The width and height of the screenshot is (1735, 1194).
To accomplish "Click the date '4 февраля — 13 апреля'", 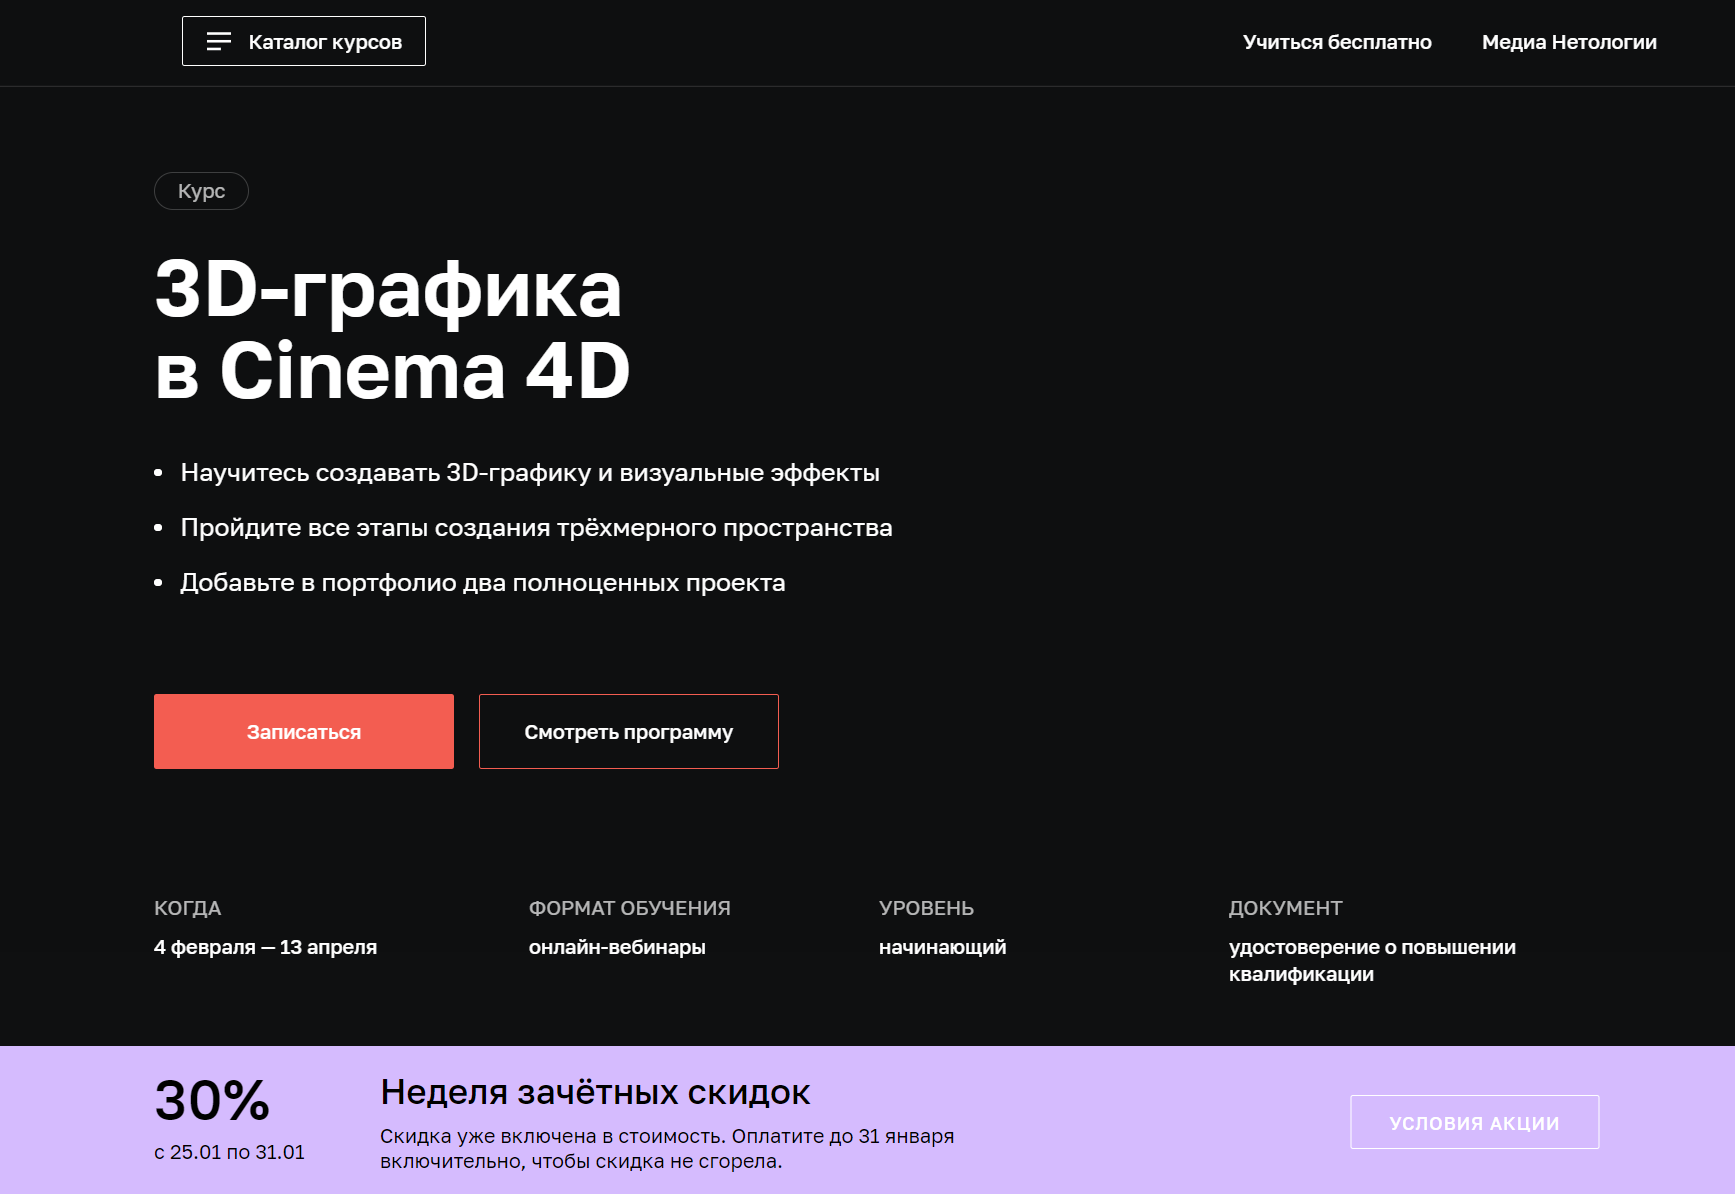I will pyautogui.click(x=265, y=947).
